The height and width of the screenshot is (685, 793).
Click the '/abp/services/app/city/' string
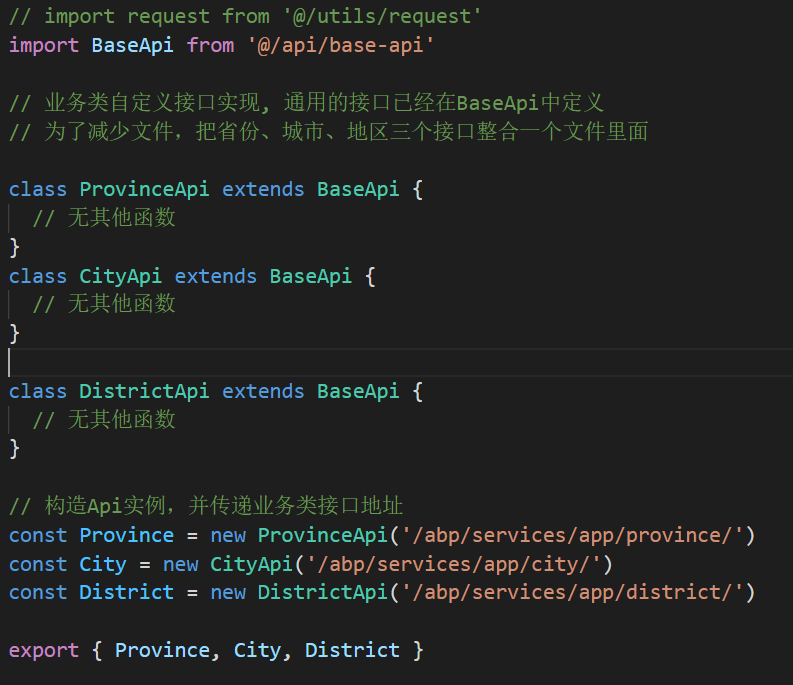click(453, 565)
